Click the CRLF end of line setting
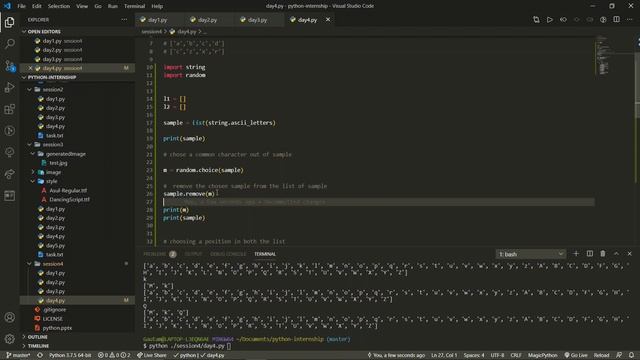This screenshot has height=360, width=640. 516,355
